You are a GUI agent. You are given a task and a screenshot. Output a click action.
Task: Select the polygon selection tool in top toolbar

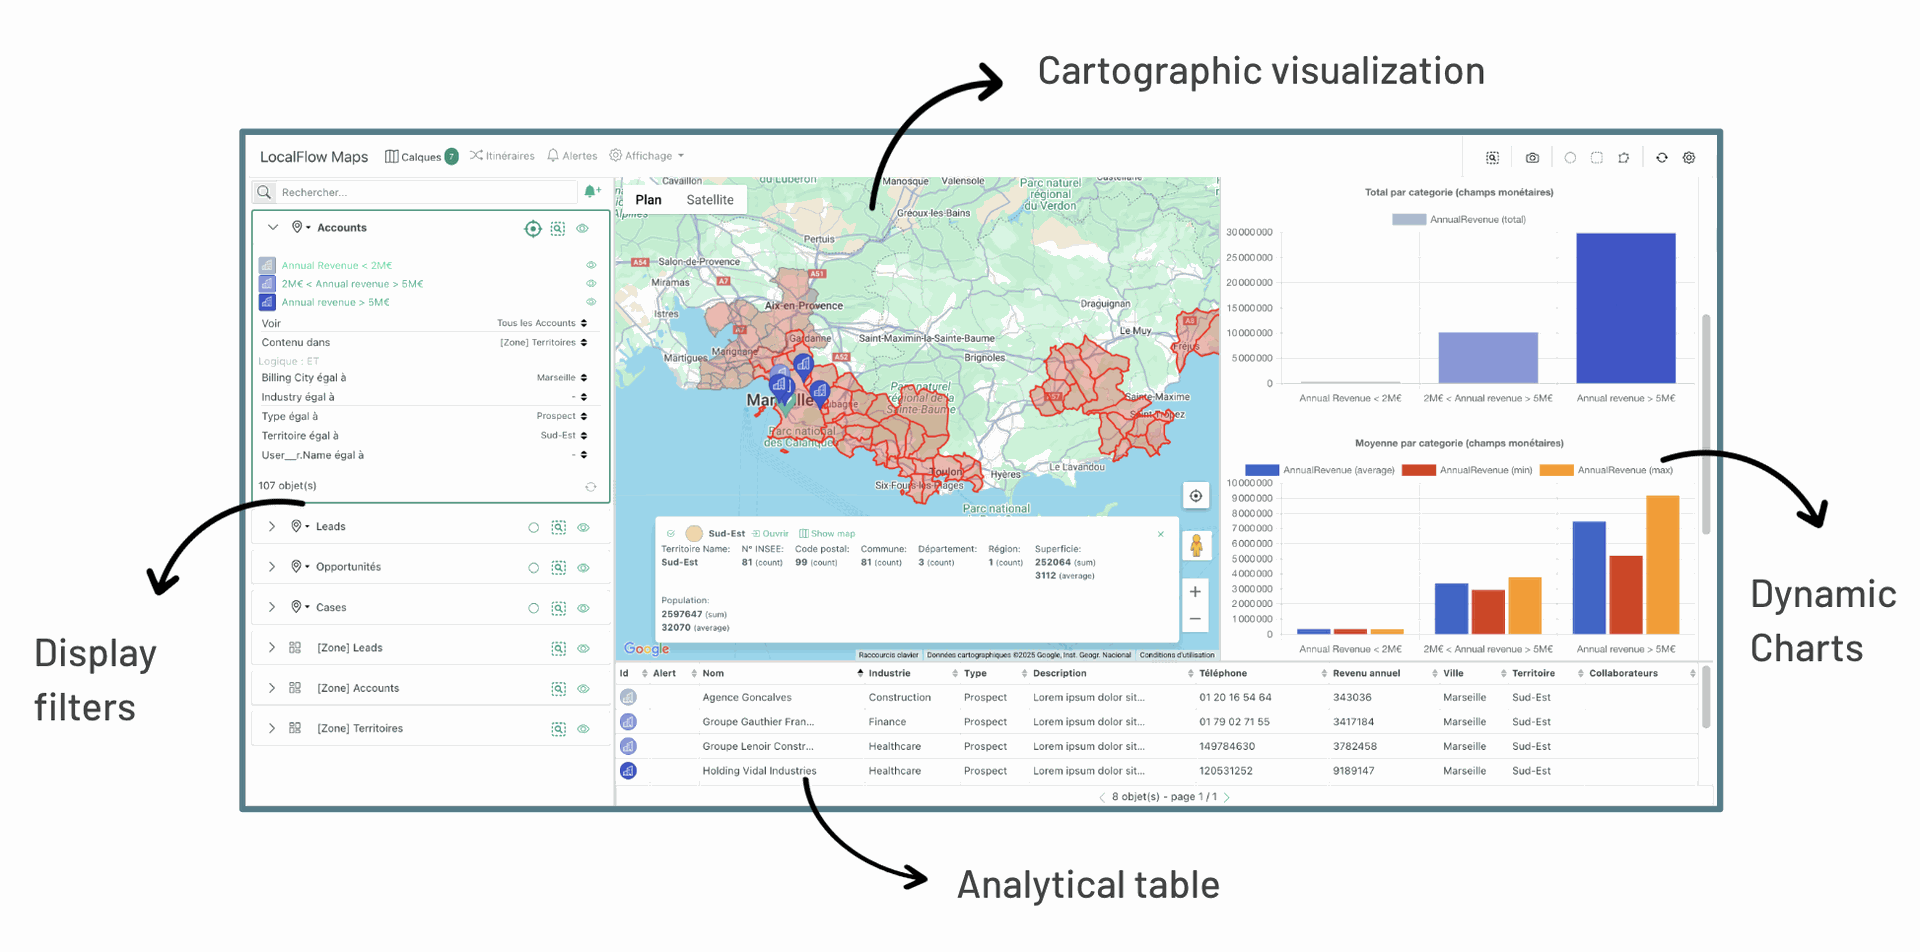pos(1624,157)
